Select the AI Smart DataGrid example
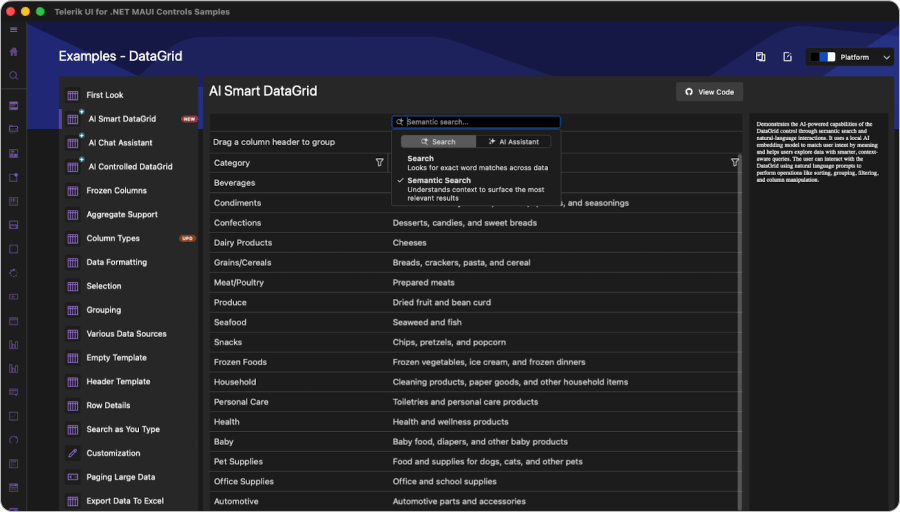Screen dimensions: 900x512 [129, 119]
